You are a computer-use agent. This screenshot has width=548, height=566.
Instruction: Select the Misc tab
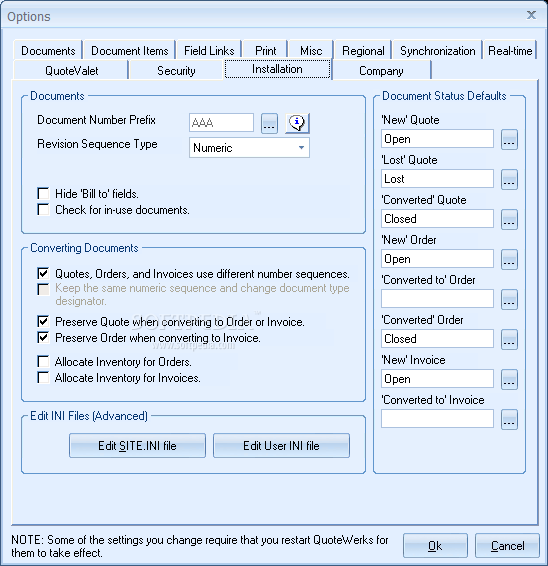click(311, 51)
